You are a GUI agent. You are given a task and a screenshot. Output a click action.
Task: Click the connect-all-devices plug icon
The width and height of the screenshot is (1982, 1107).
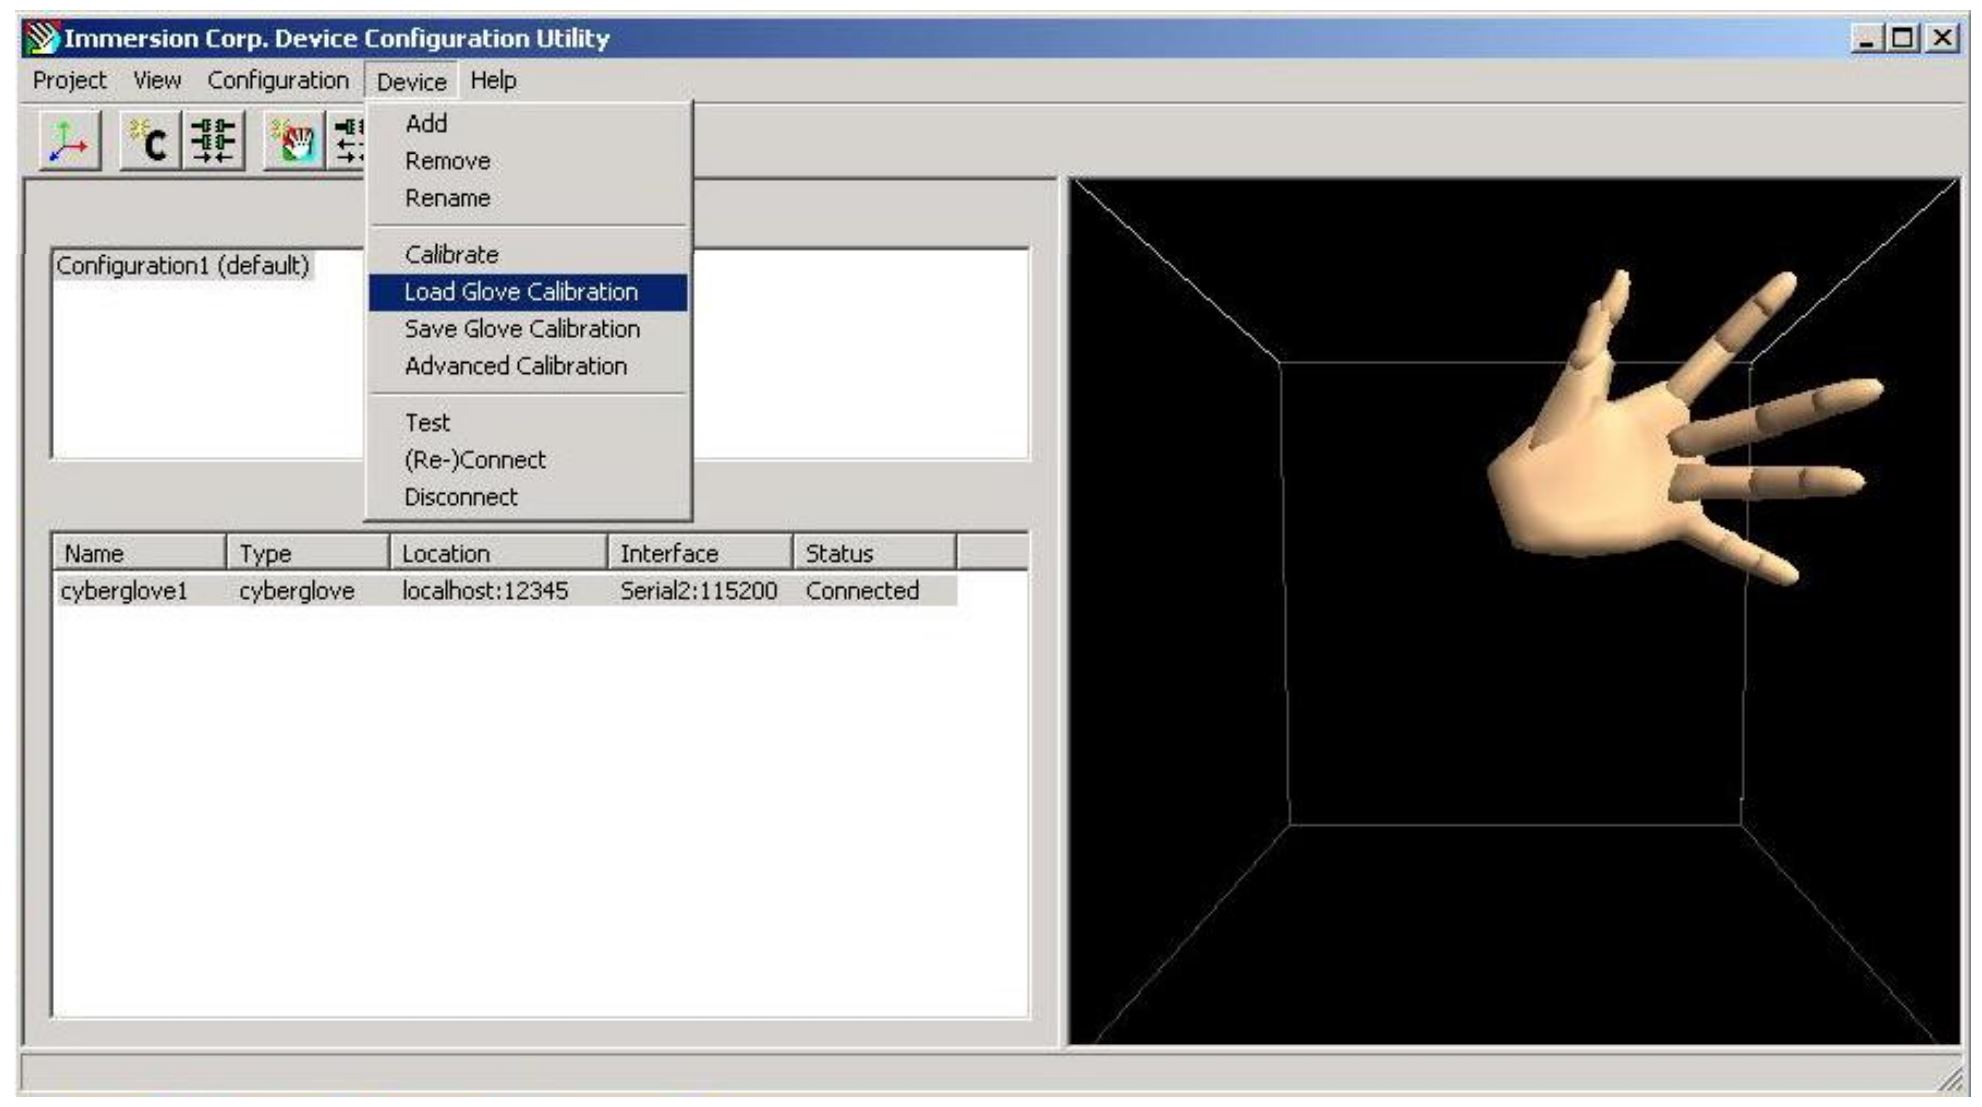point(213,141)
